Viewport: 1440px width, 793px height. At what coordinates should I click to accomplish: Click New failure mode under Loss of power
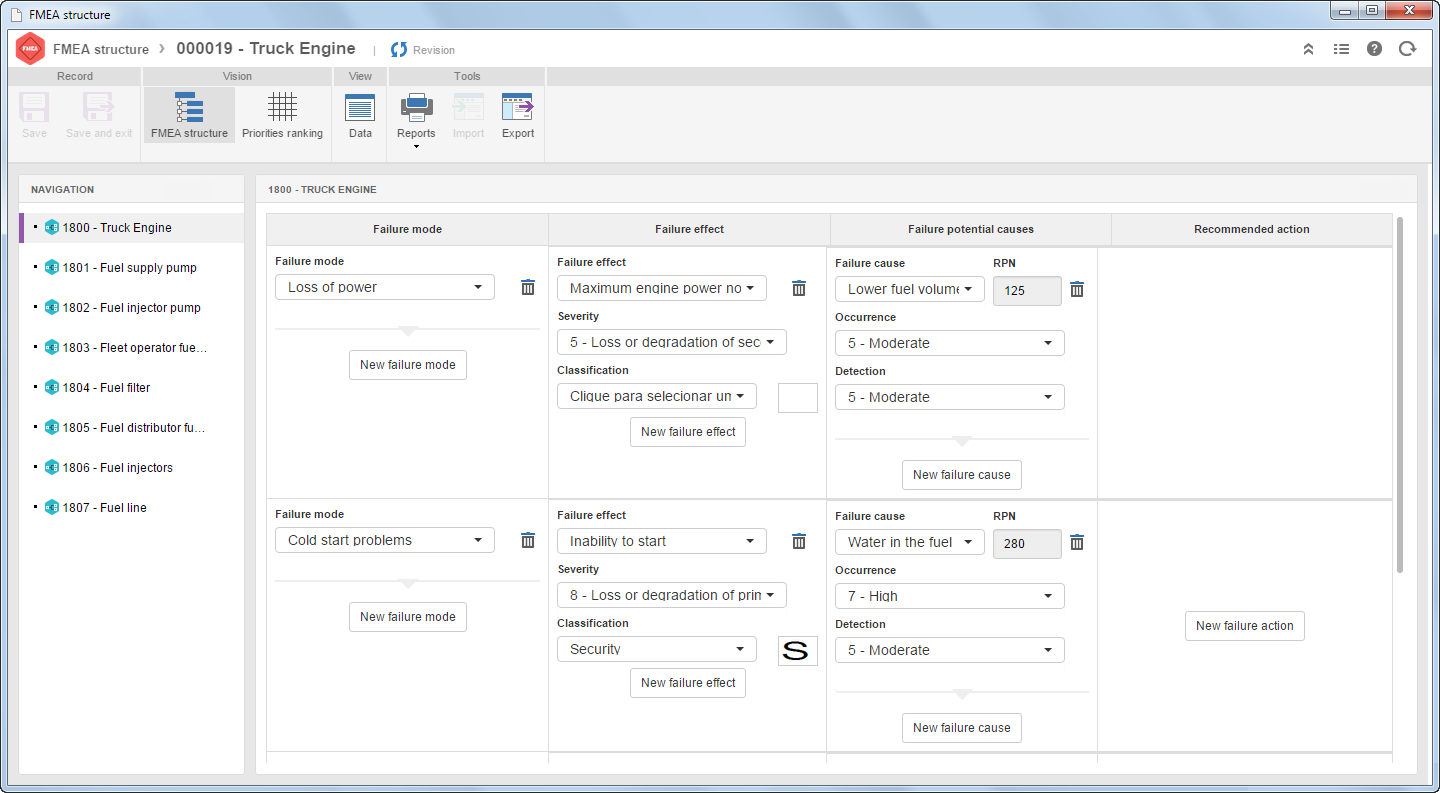coord(408,365)
